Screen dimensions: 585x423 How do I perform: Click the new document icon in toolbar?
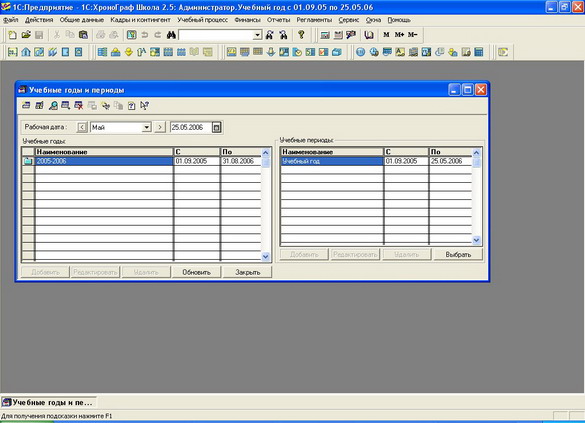[12, 35]
